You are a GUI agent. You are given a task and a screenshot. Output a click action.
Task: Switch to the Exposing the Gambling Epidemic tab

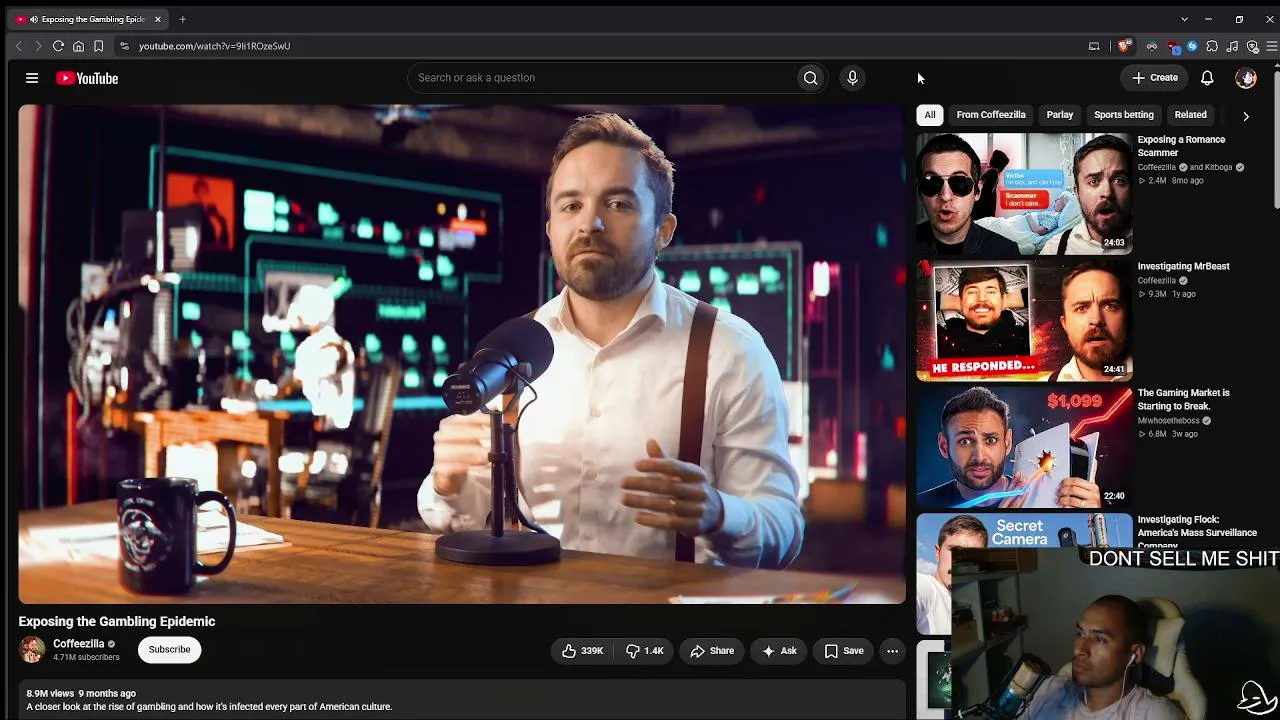[88, 19]
